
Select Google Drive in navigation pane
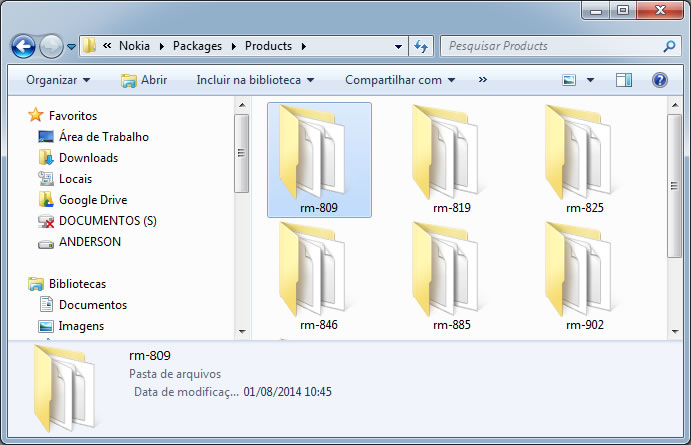tap(92, 200)
